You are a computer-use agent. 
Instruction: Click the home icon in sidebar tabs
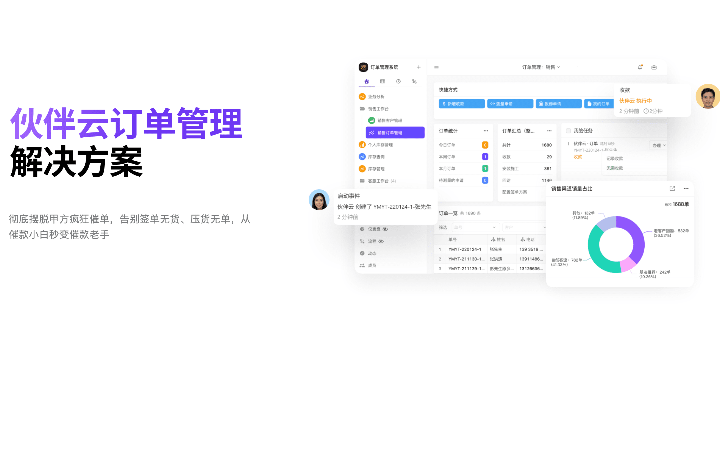367,80
